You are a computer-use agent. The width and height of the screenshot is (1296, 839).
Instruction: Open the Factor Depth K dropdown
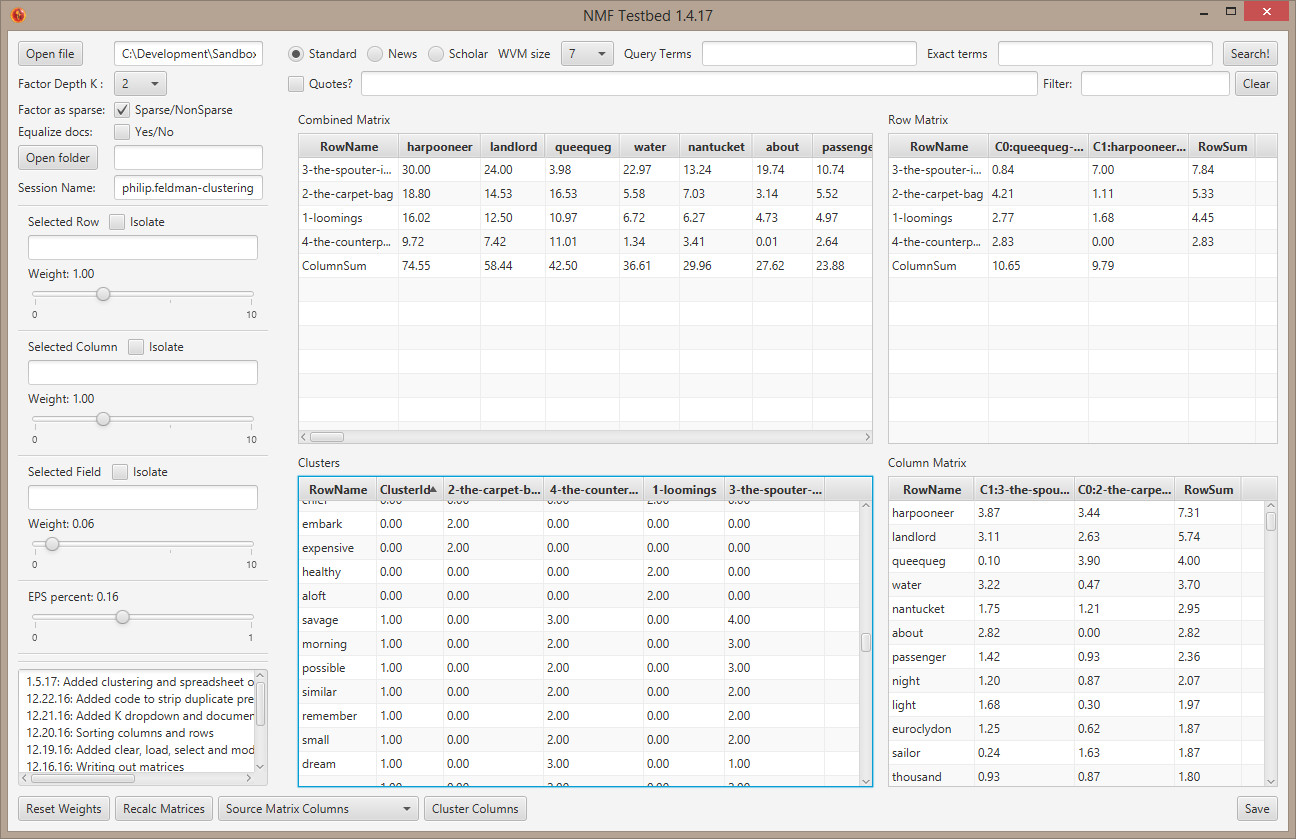coord(140,84)
